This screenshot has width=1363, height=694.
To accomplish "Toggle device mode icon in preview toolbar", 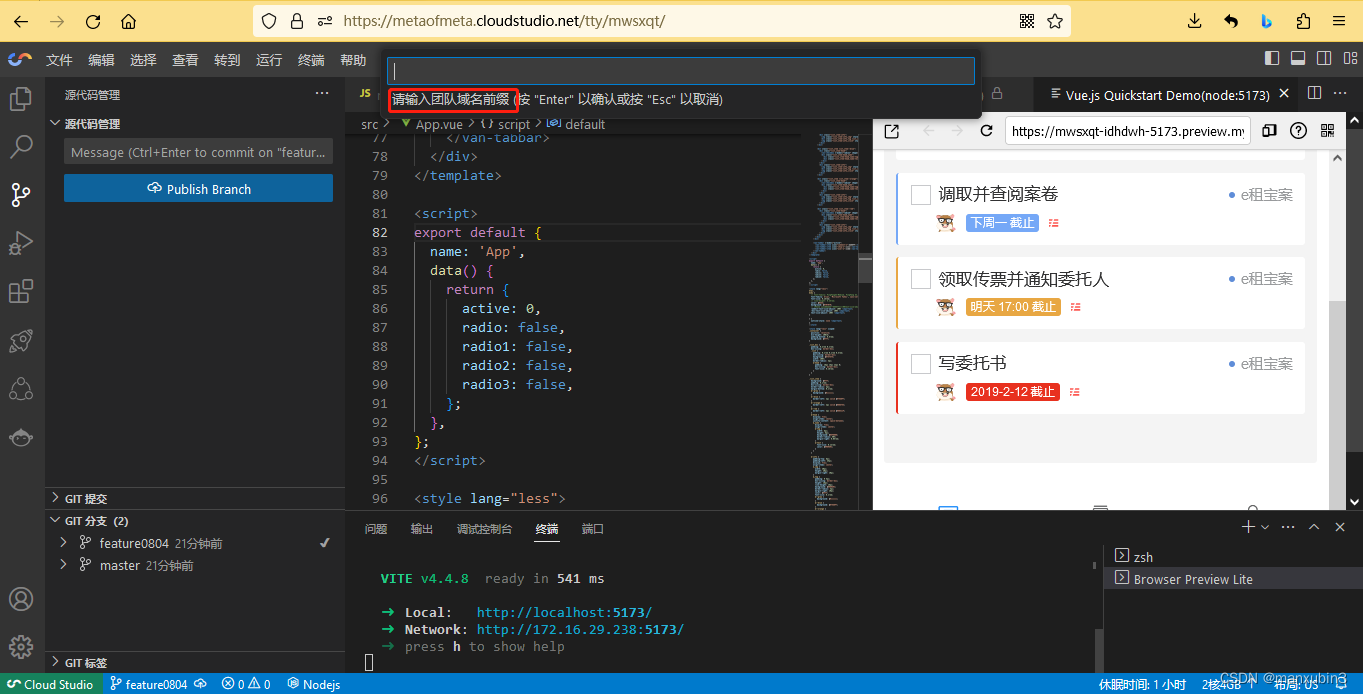I will (1269, 131).
